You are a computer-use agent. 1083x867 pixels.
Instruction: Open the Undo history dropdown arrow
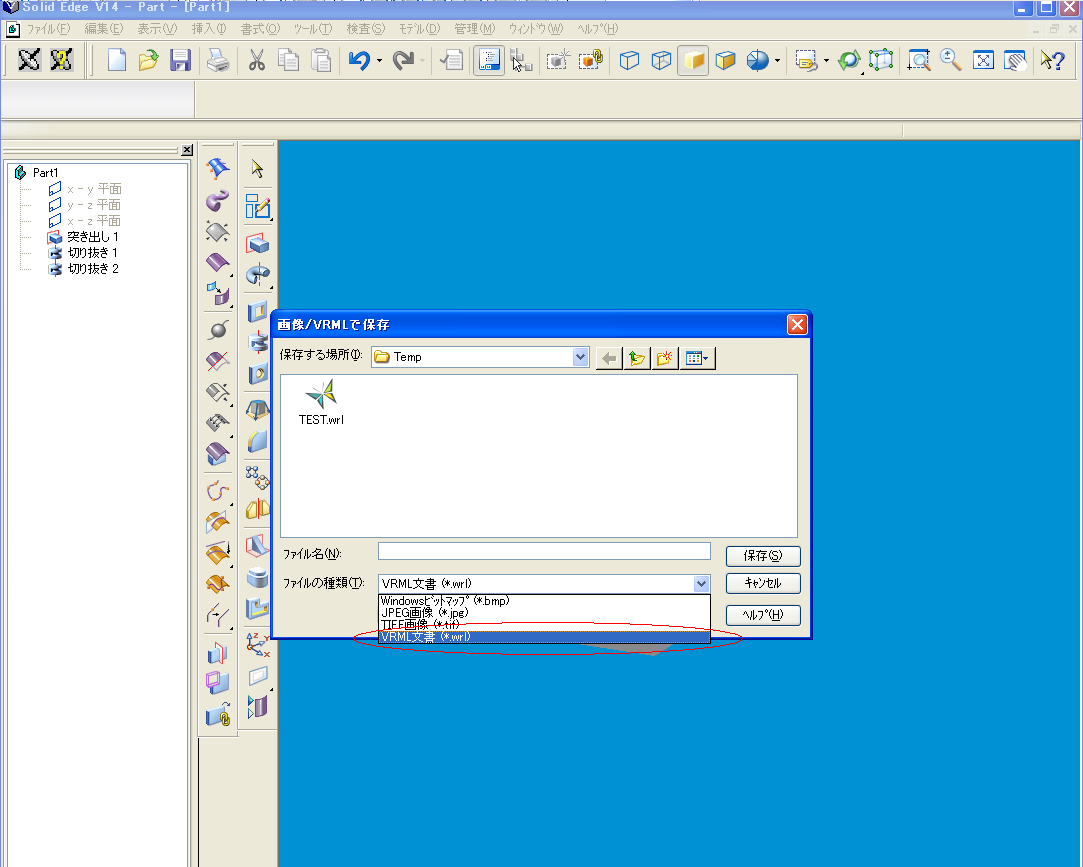(379, 61)
